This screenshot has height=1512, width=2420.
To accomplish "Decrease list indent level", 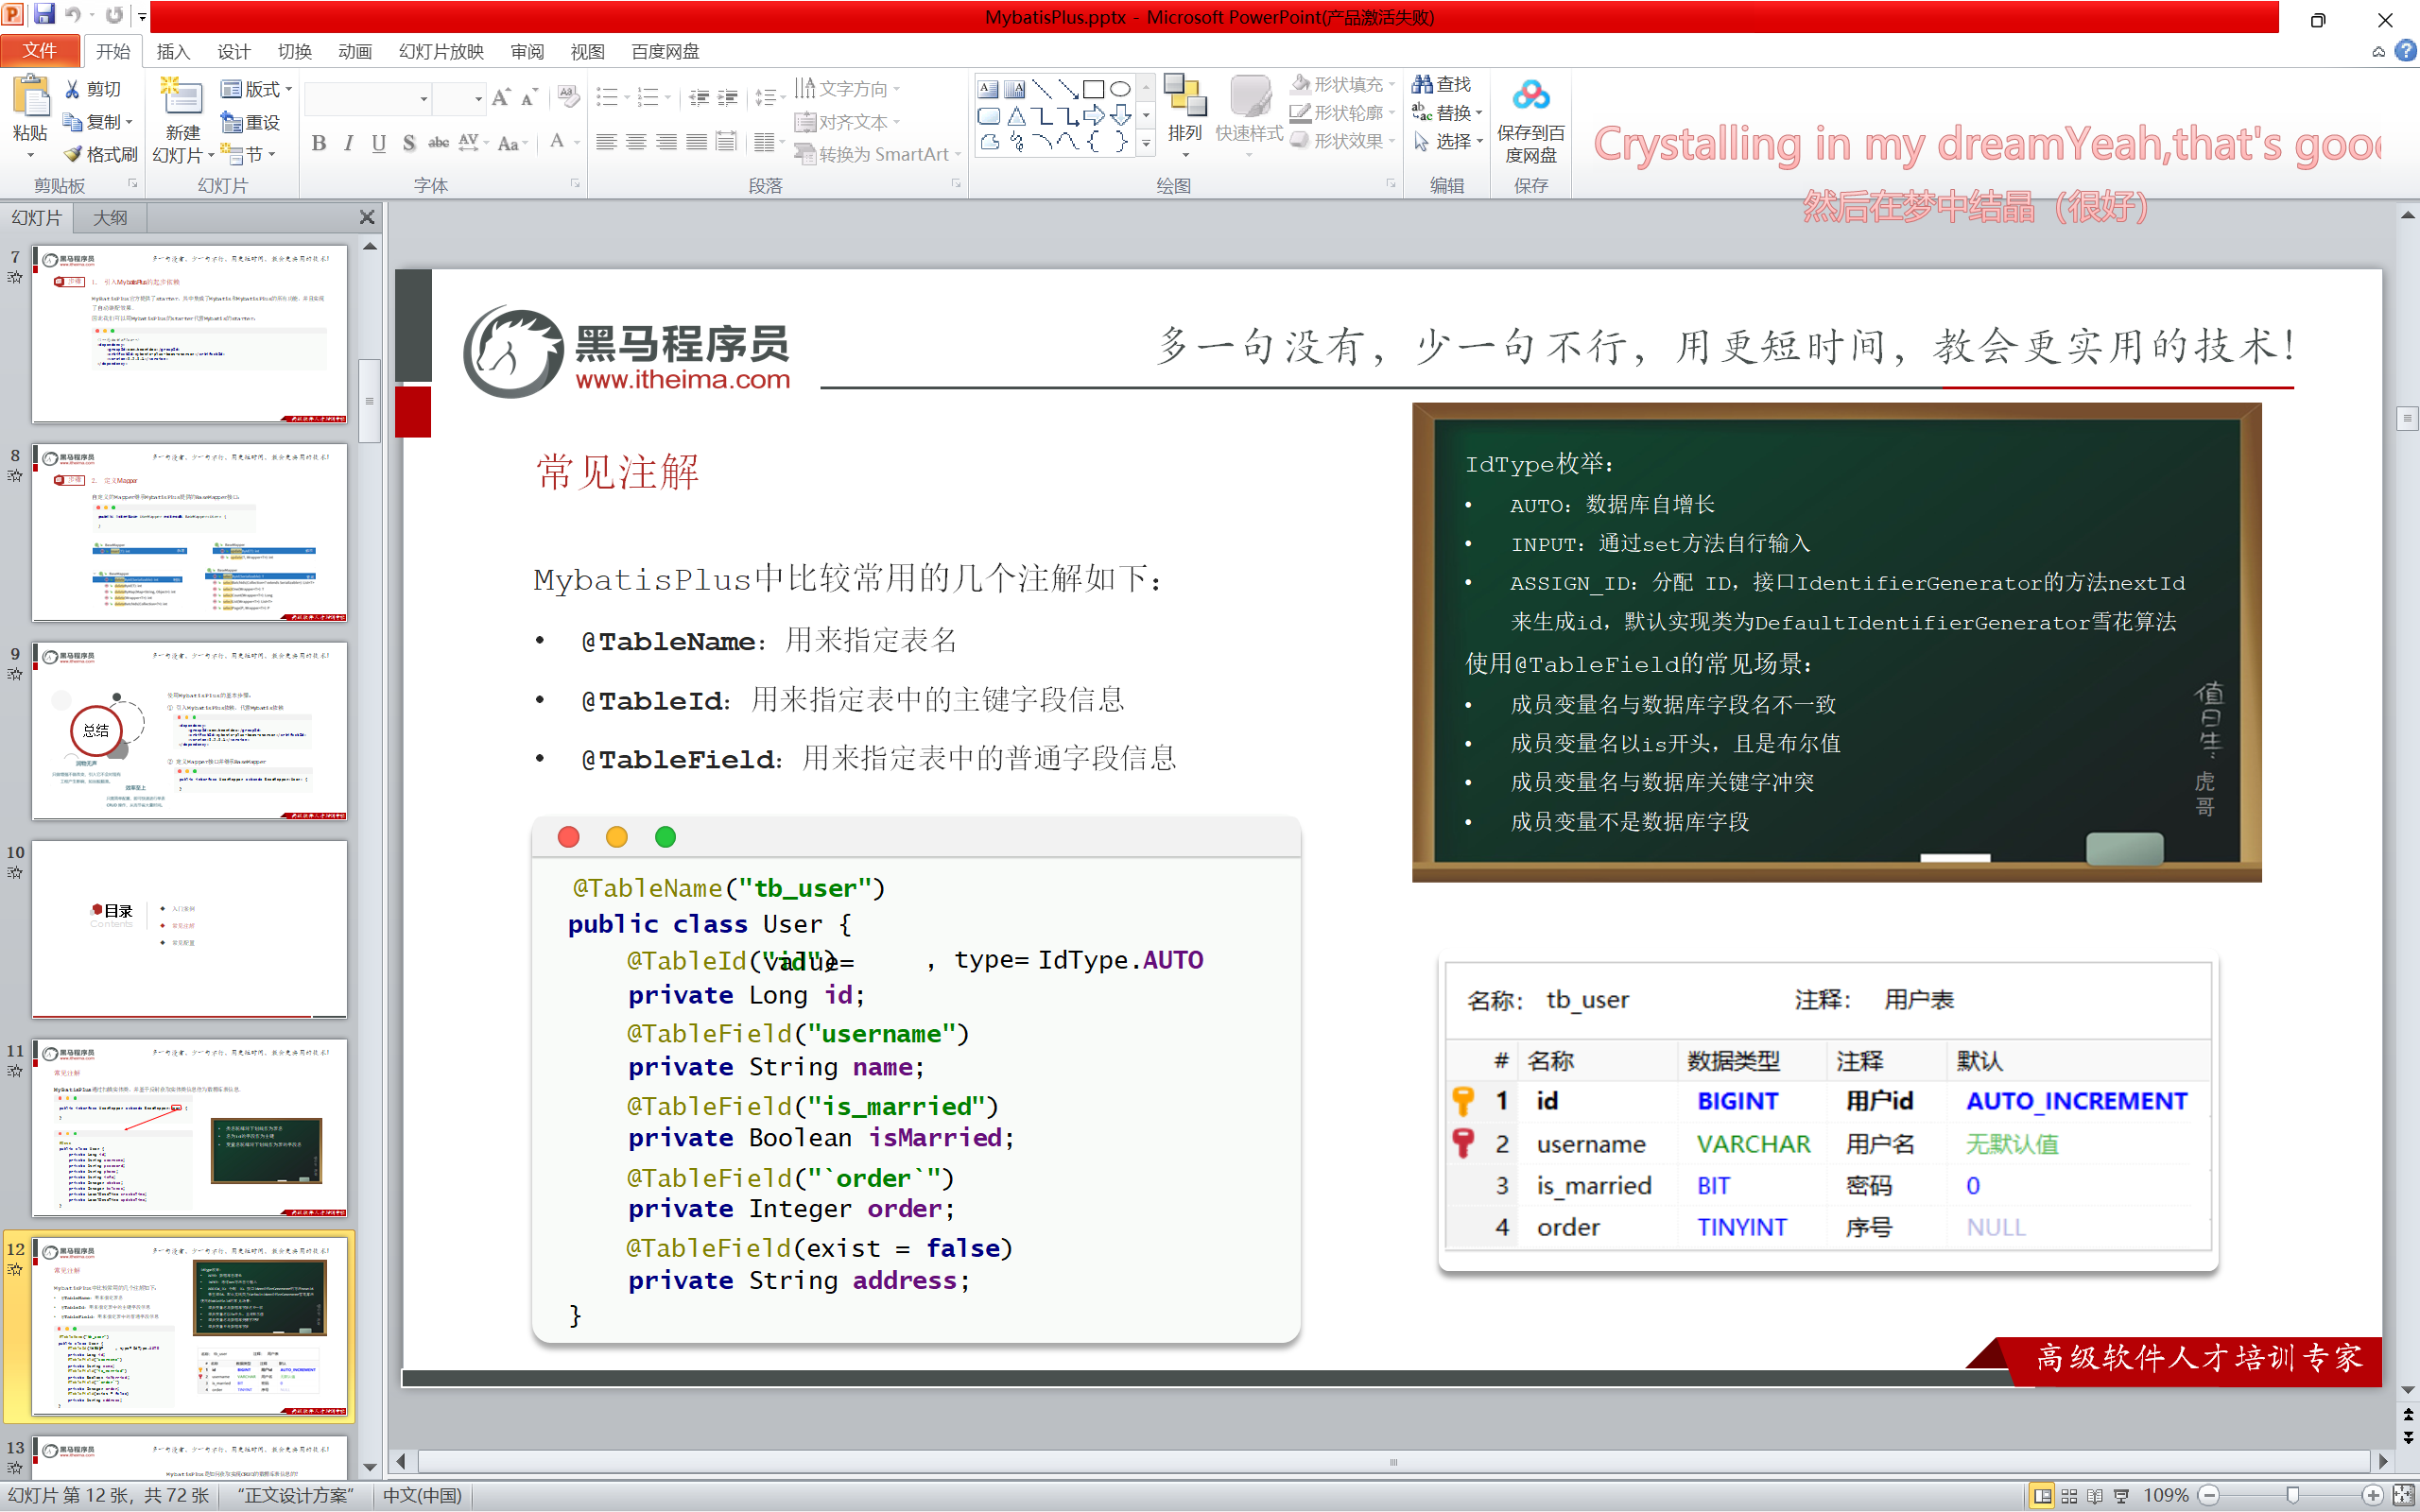I will pos(699,97).
